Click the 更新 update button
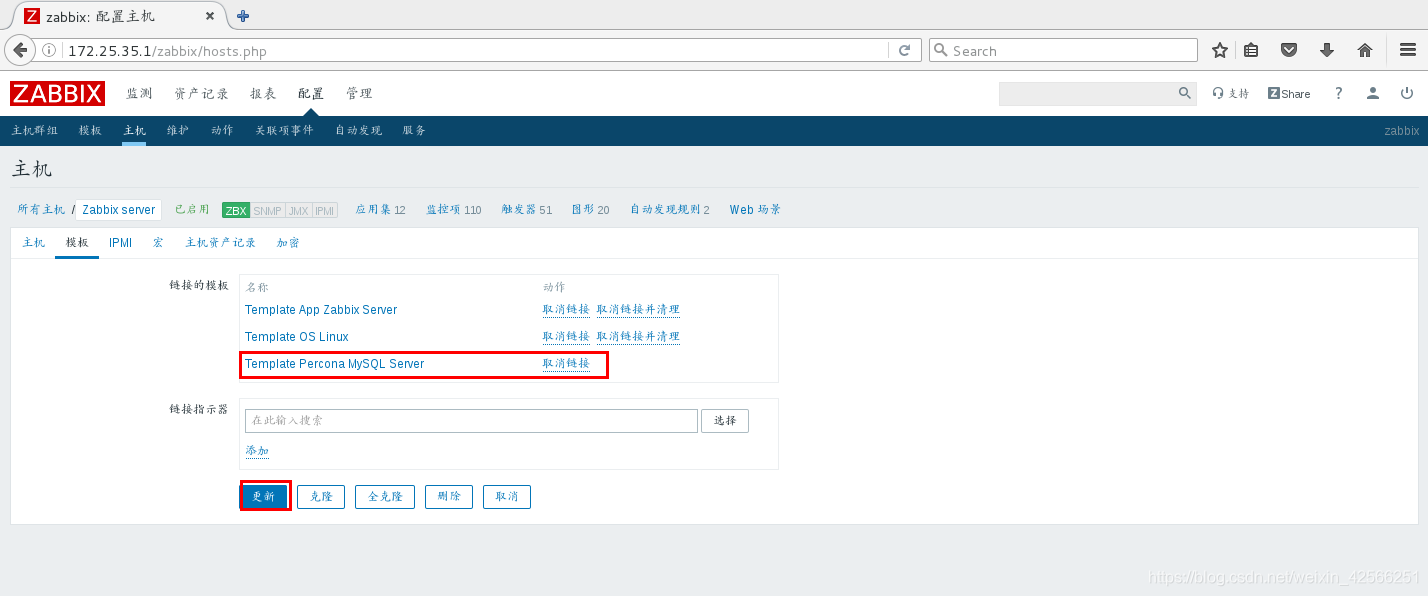The image size is (1428, 596). [x=264, y=497]
